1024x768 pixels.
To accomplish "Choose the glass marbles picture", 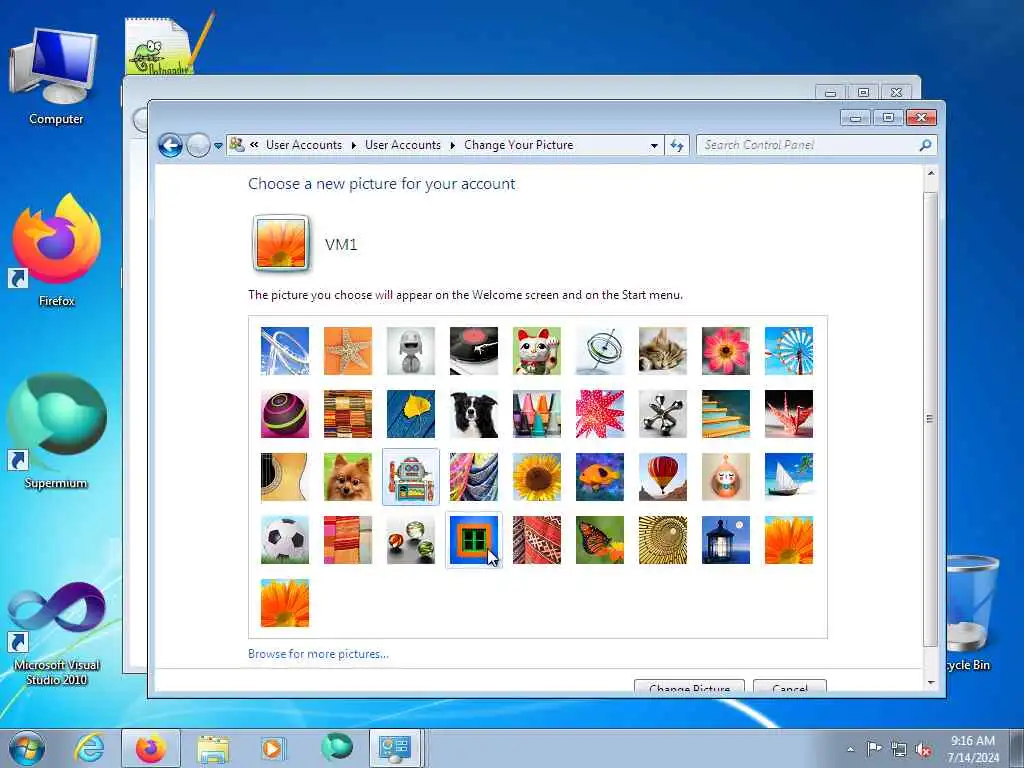I will coord(411,540).
